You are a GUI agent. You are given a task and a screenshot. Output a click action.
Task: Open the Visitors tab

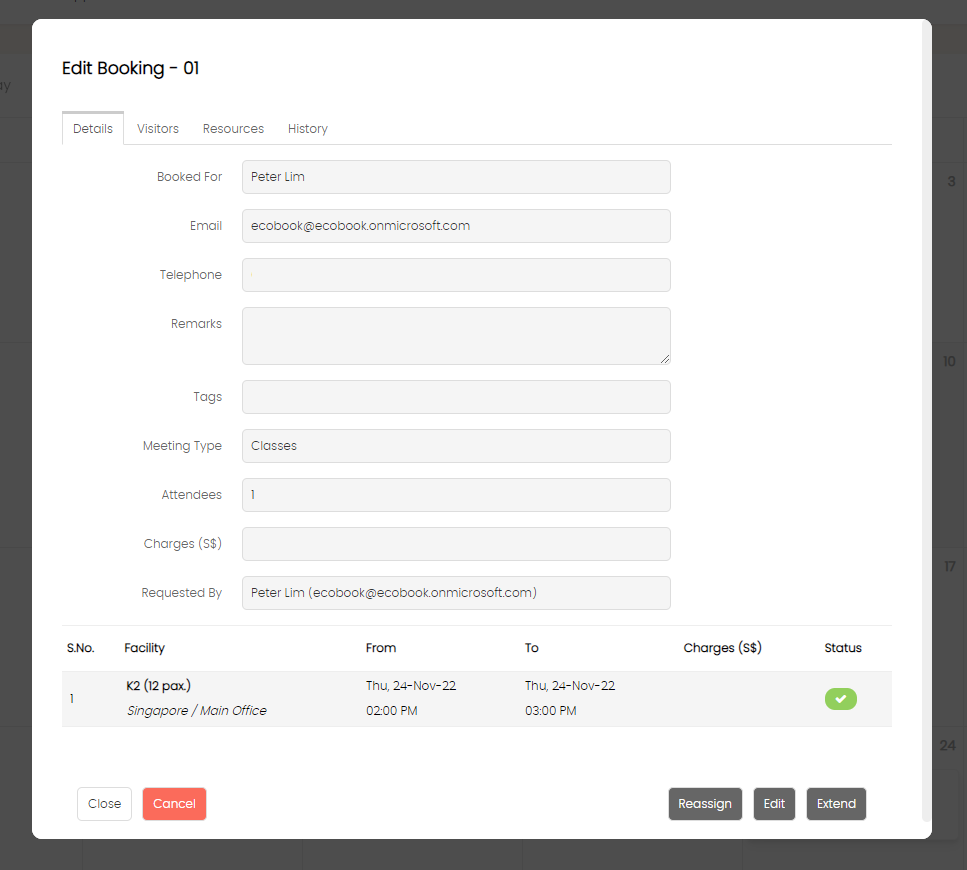158,128
